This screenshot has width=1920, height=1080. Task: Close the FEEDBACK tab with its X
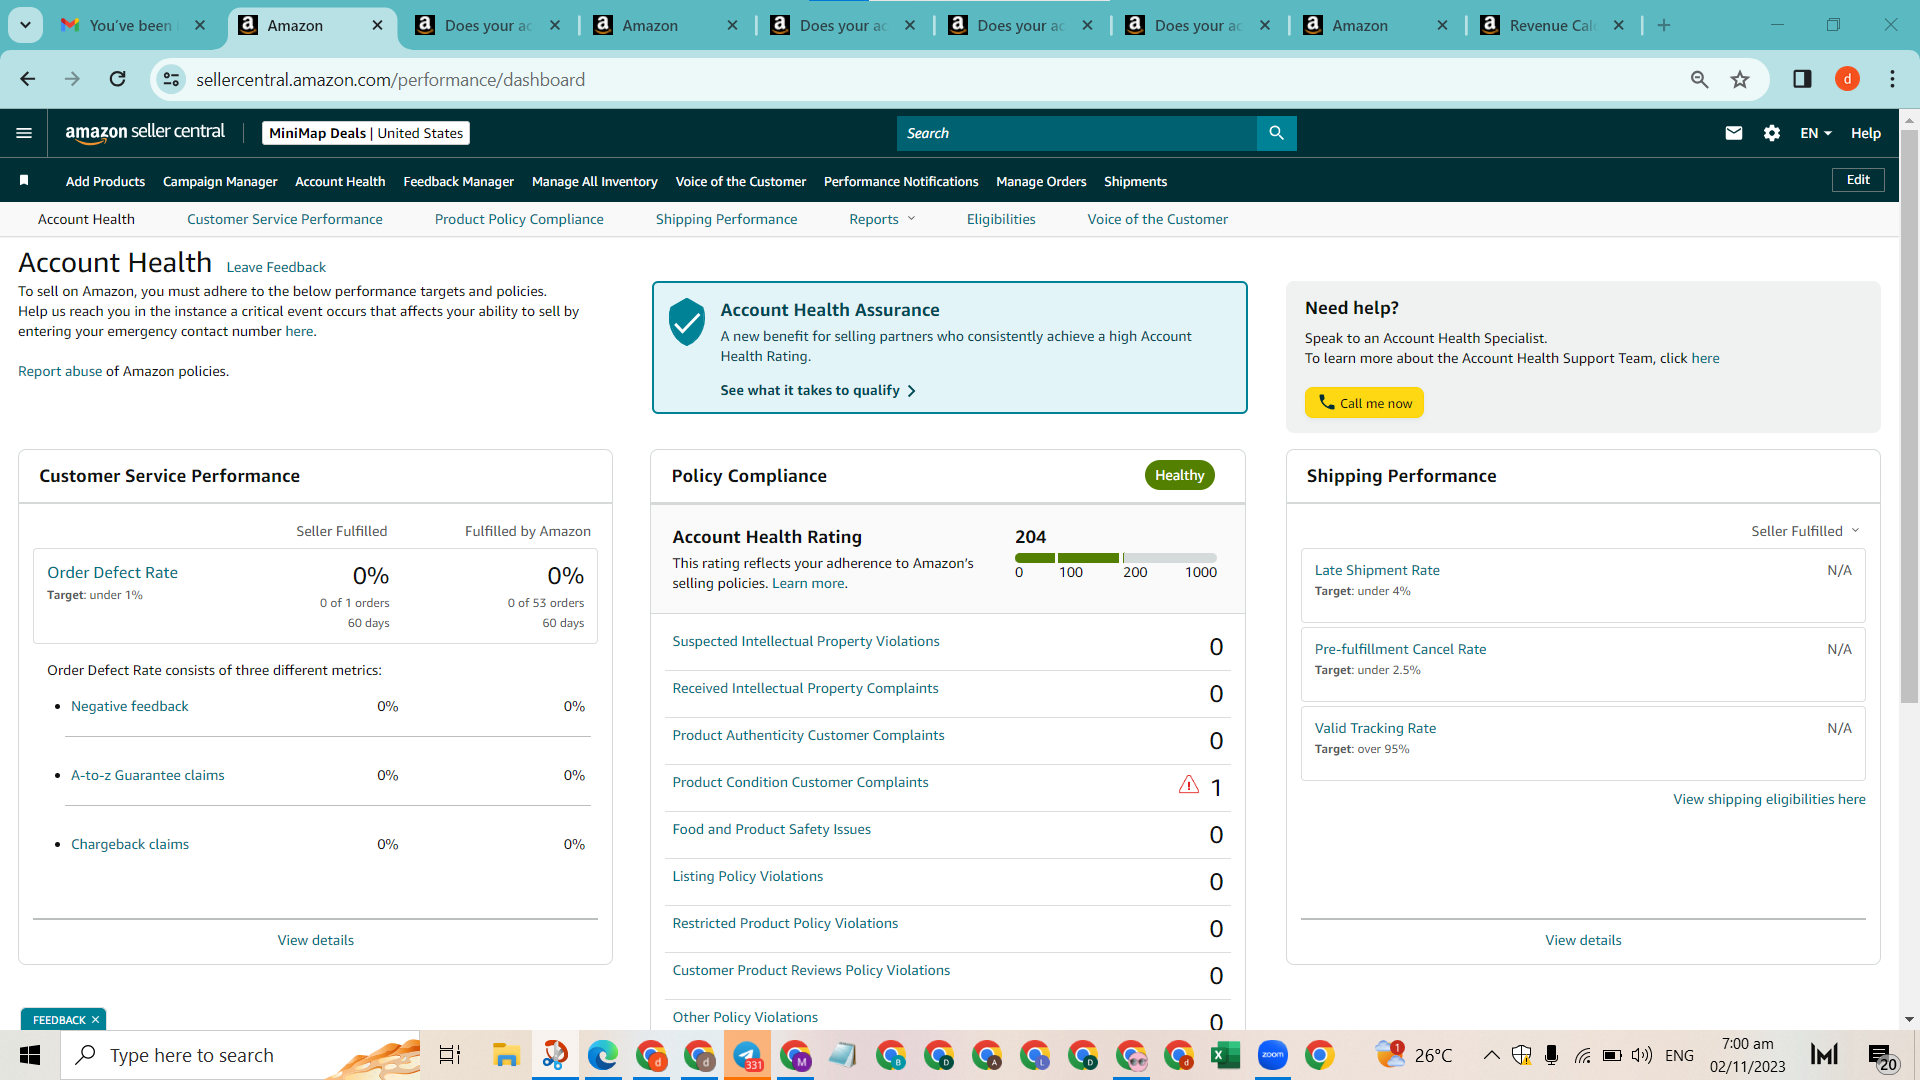pos(95,1020)
